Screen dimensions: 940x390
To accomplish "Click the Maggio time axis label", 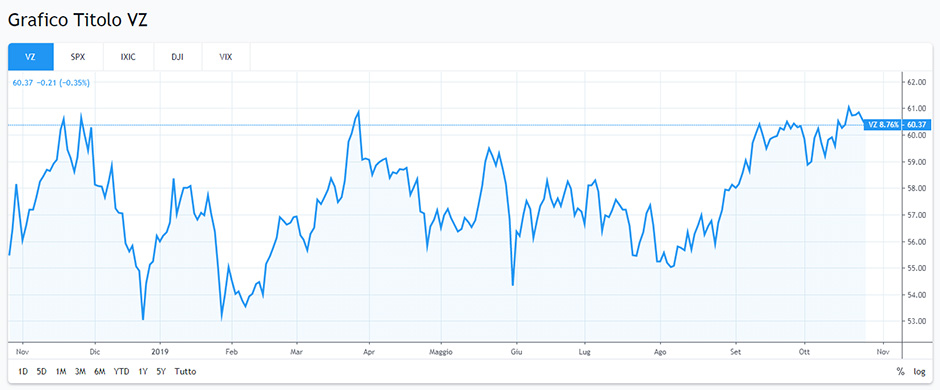I will pyautogui.click(x=441, y=352).
